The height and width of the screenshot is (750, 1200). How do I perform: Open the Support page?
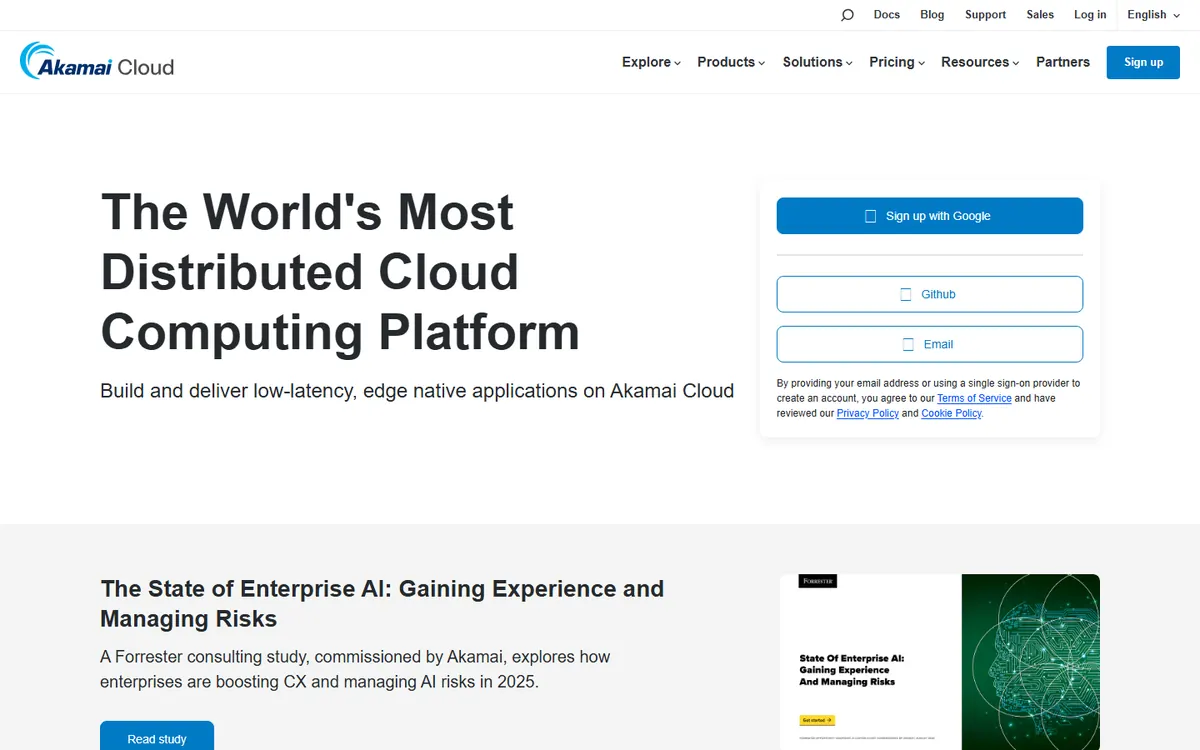[x=985, y=15]
